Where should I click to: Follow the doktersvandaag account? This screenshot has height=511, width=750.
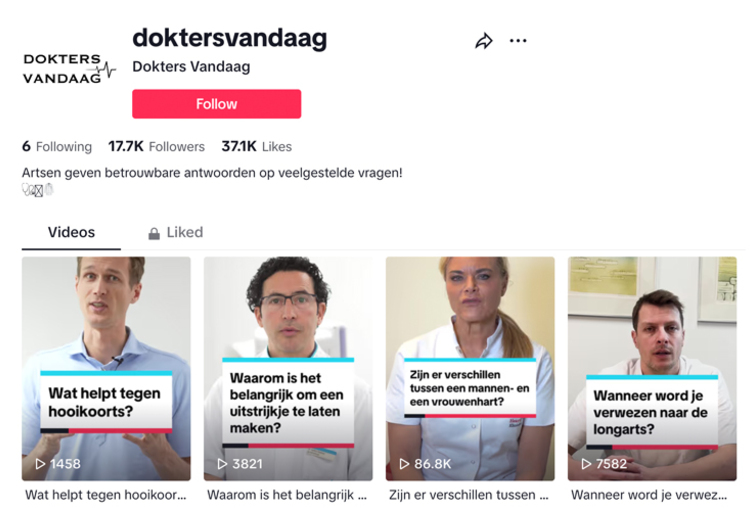[x=217, y=104]
